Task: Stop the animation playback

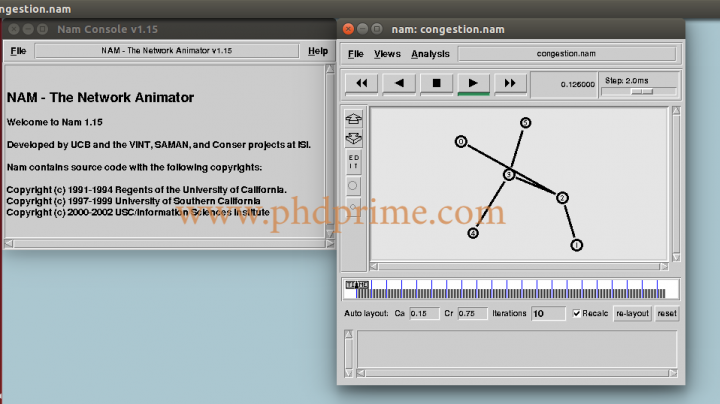Action: coord(436,83)
